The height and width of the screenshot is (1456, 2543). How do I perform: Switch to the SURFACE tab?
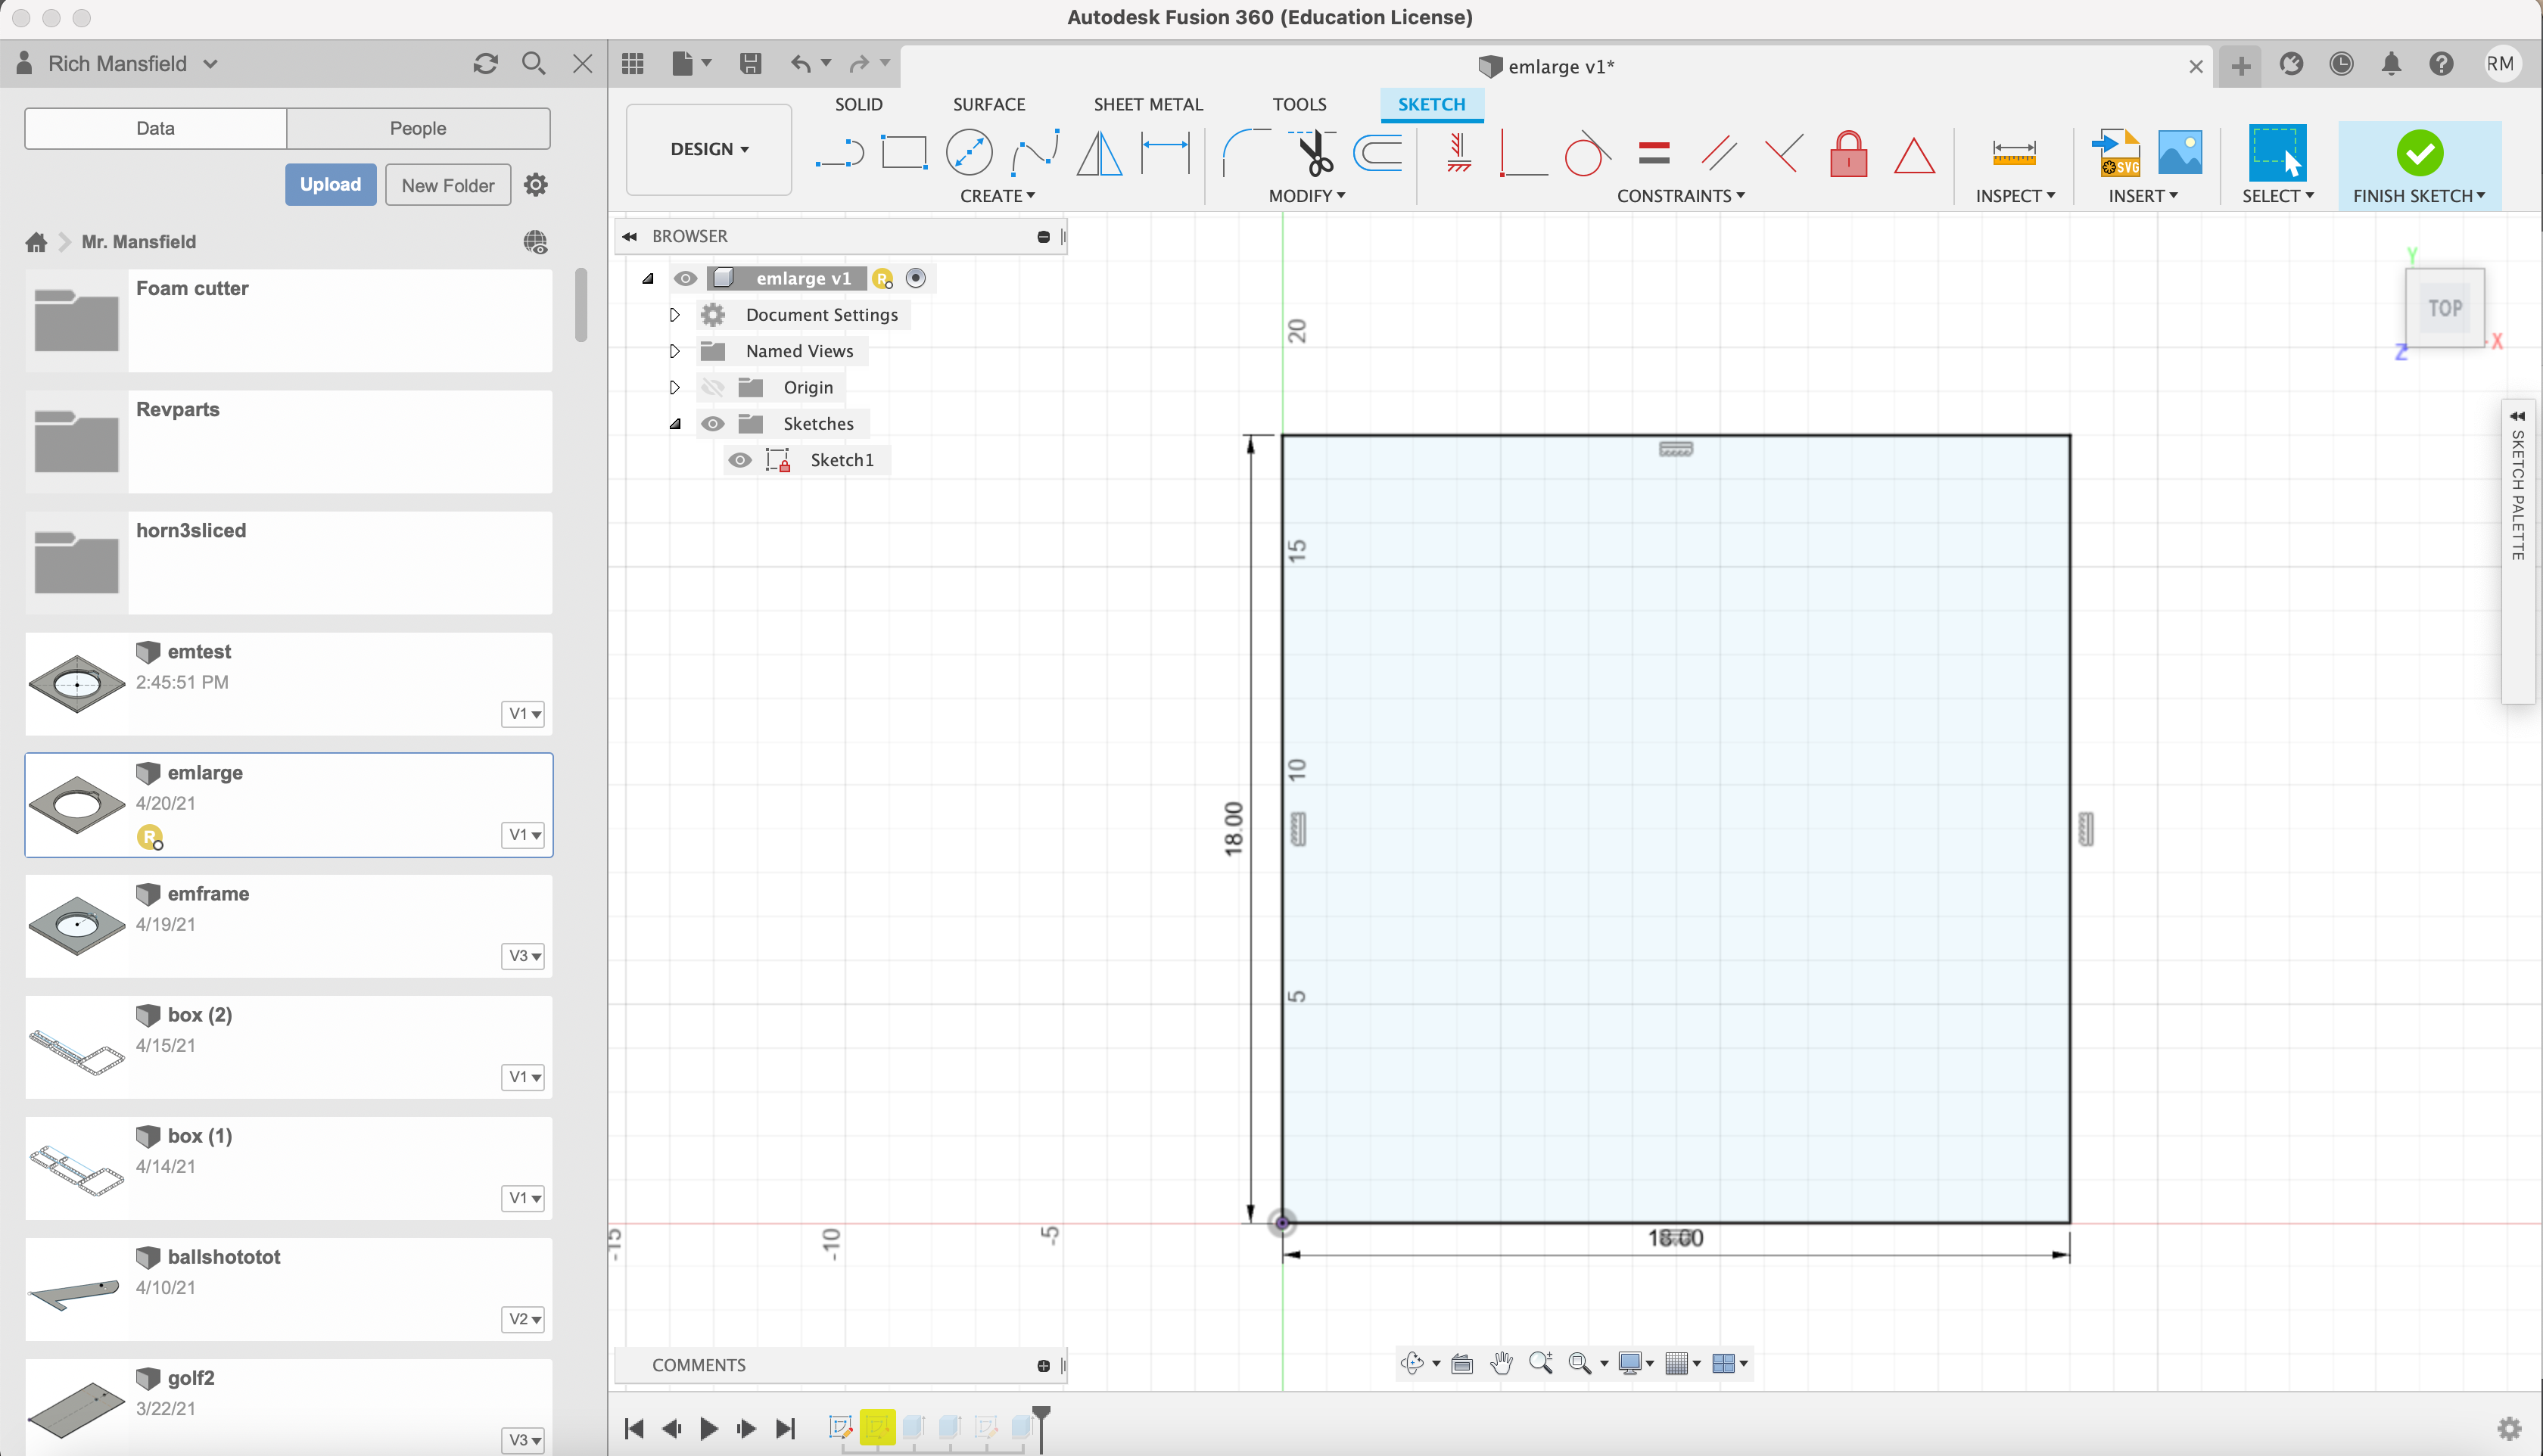[x=990, y=103]
